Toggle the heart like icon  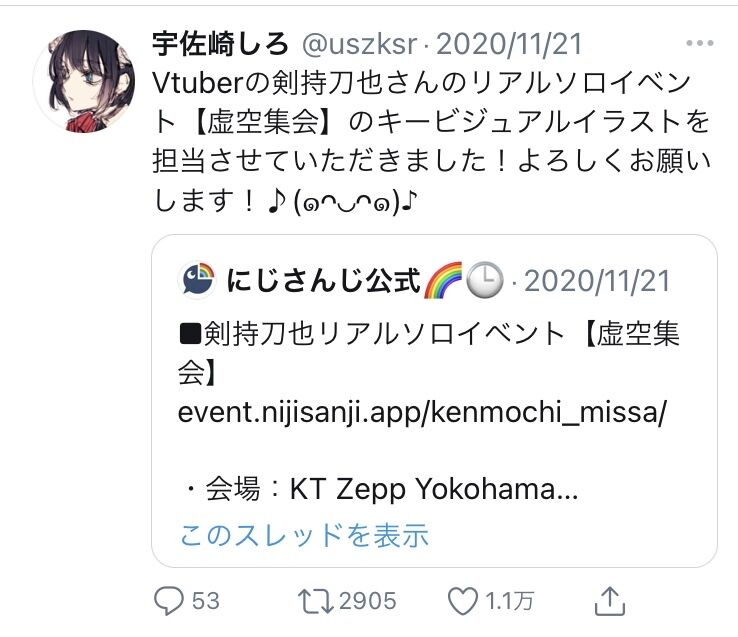point(463,601)
